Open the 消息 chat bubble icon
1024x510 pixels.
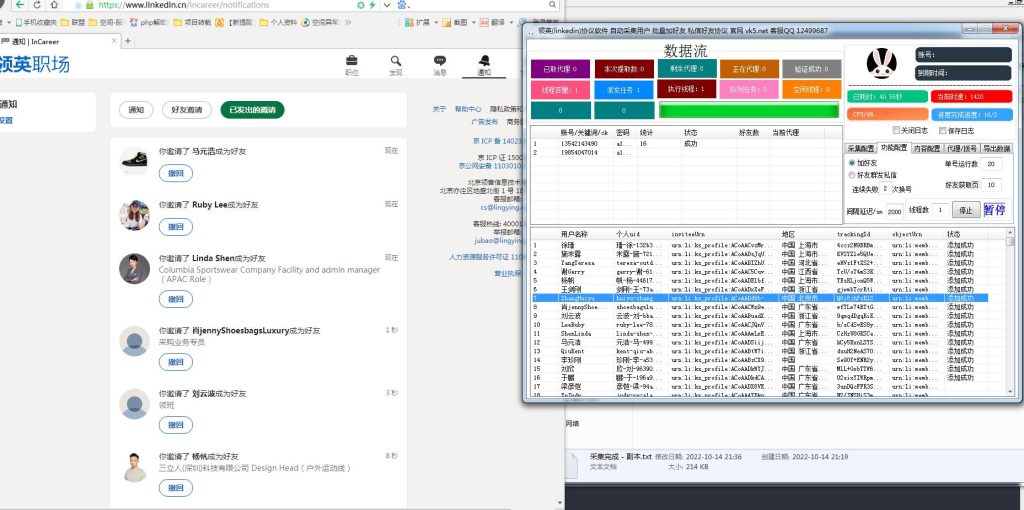[x=439, y=61]
